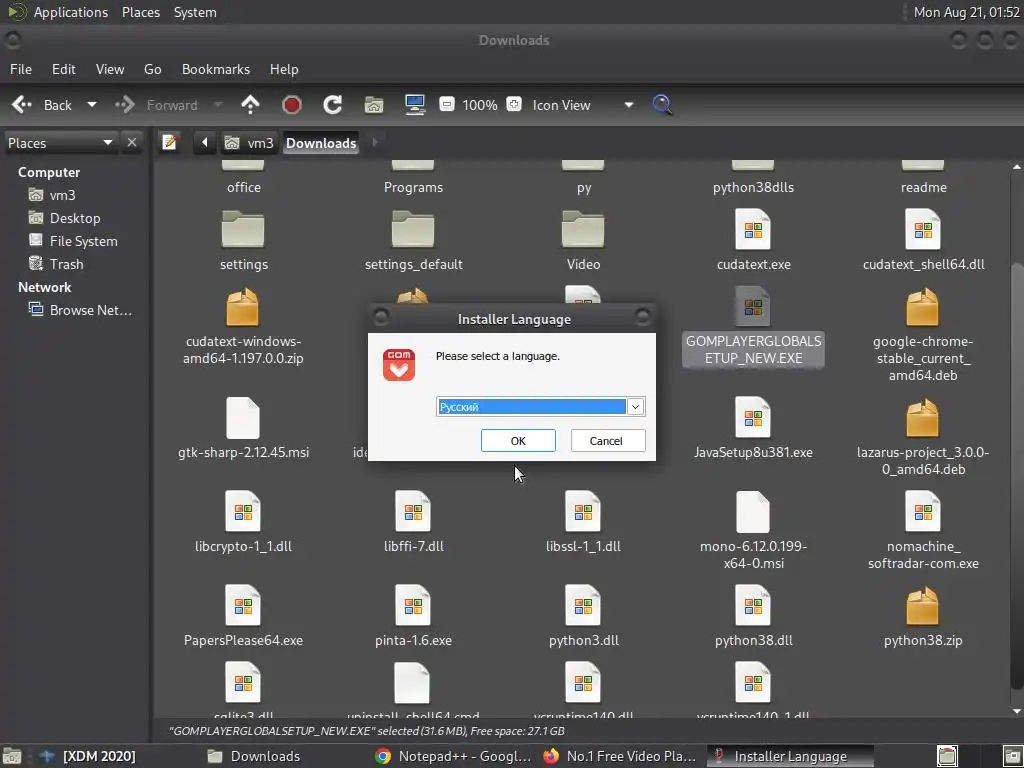Select lazarus-project deb package
Viewport: 1024px width, 768px height.
pos(923,436)
